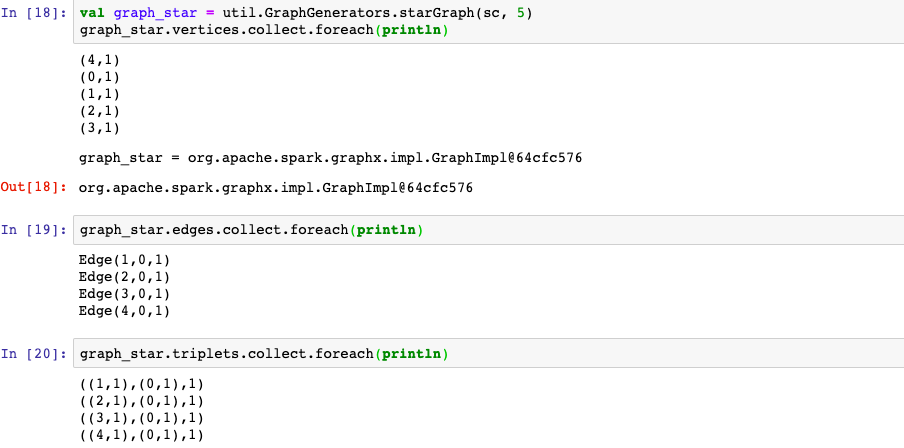The width and height of the screenshot is (904, 448).
Task: Select the In [18] cell prompt
Action: [36, 13]
